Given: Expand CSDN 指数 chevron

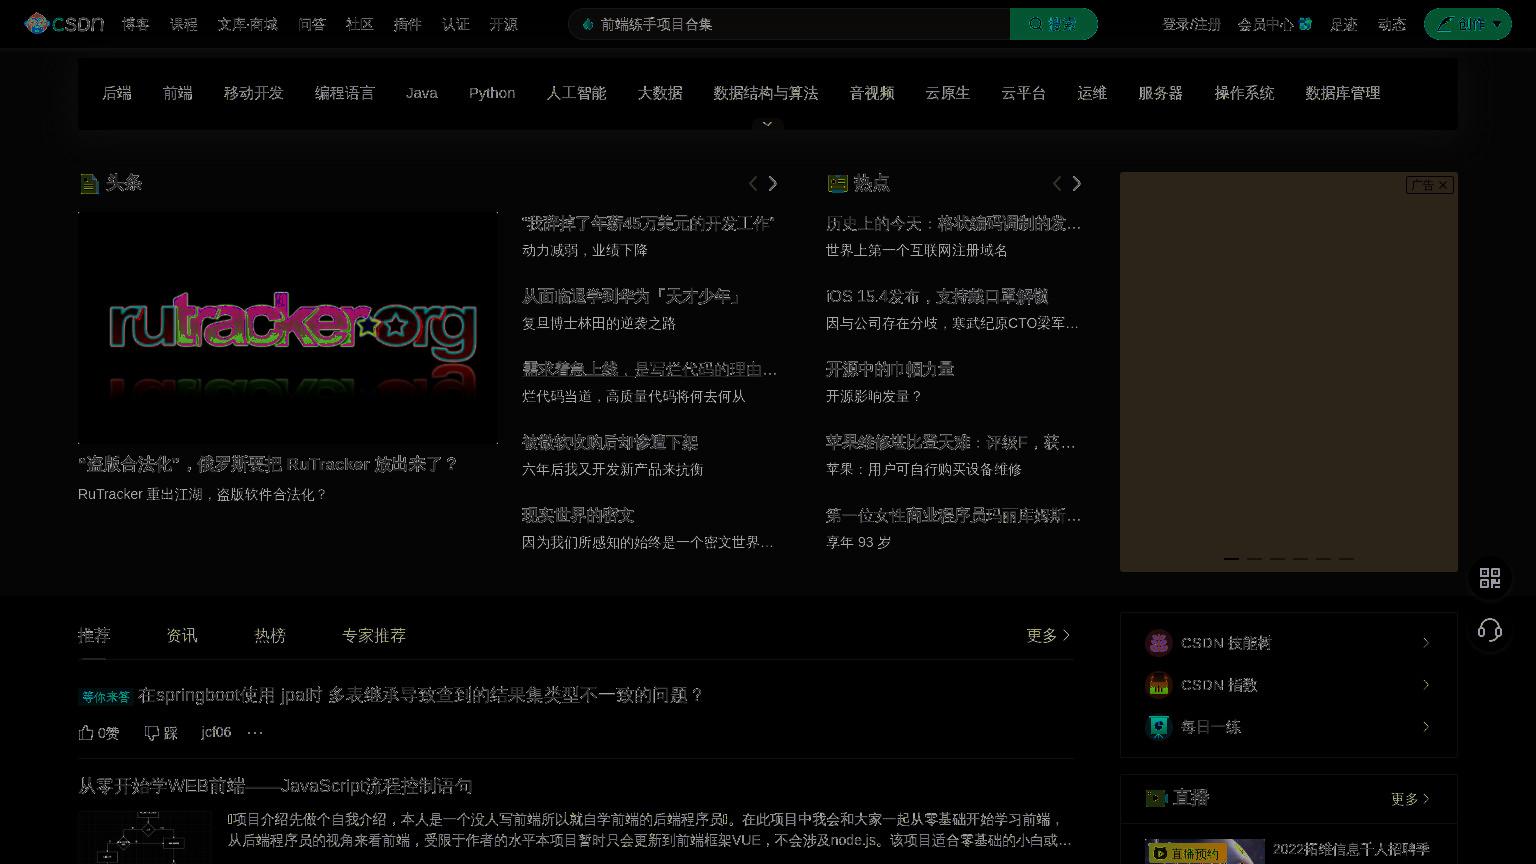Looking at the screenshot, I should point(1426,685).
